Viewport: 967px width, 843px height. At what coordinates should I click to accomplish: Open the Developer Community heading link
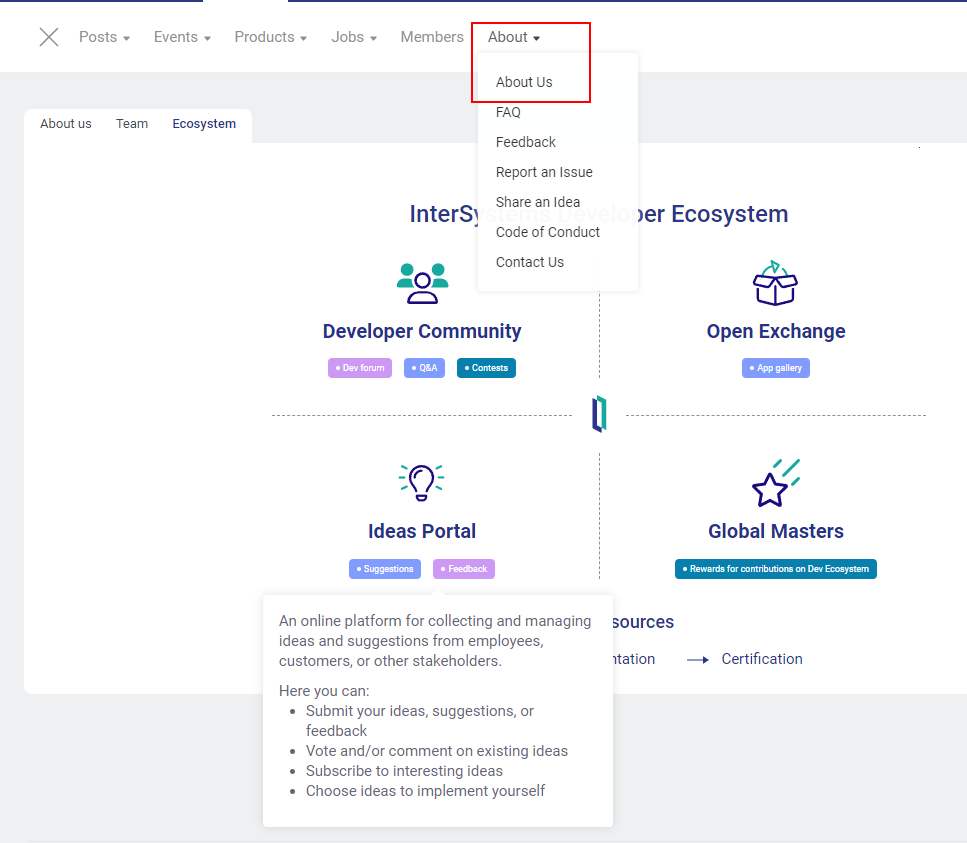[422, 331]
